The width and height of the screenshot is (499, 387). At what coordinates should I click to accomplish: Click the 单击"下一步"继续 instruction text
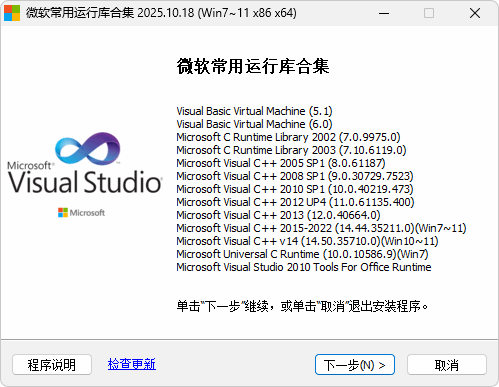tap(302, 306)
